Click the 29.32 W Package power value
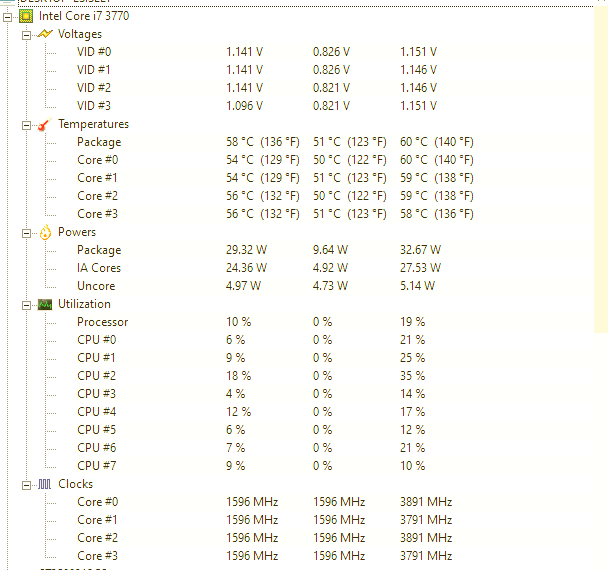 [x=247, y=250]
